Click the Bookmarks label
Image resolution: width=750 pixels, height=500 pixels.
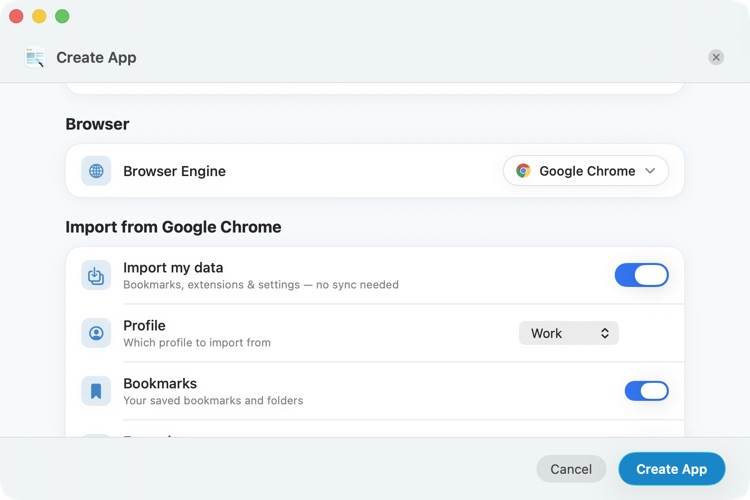[x=160, y=383]
